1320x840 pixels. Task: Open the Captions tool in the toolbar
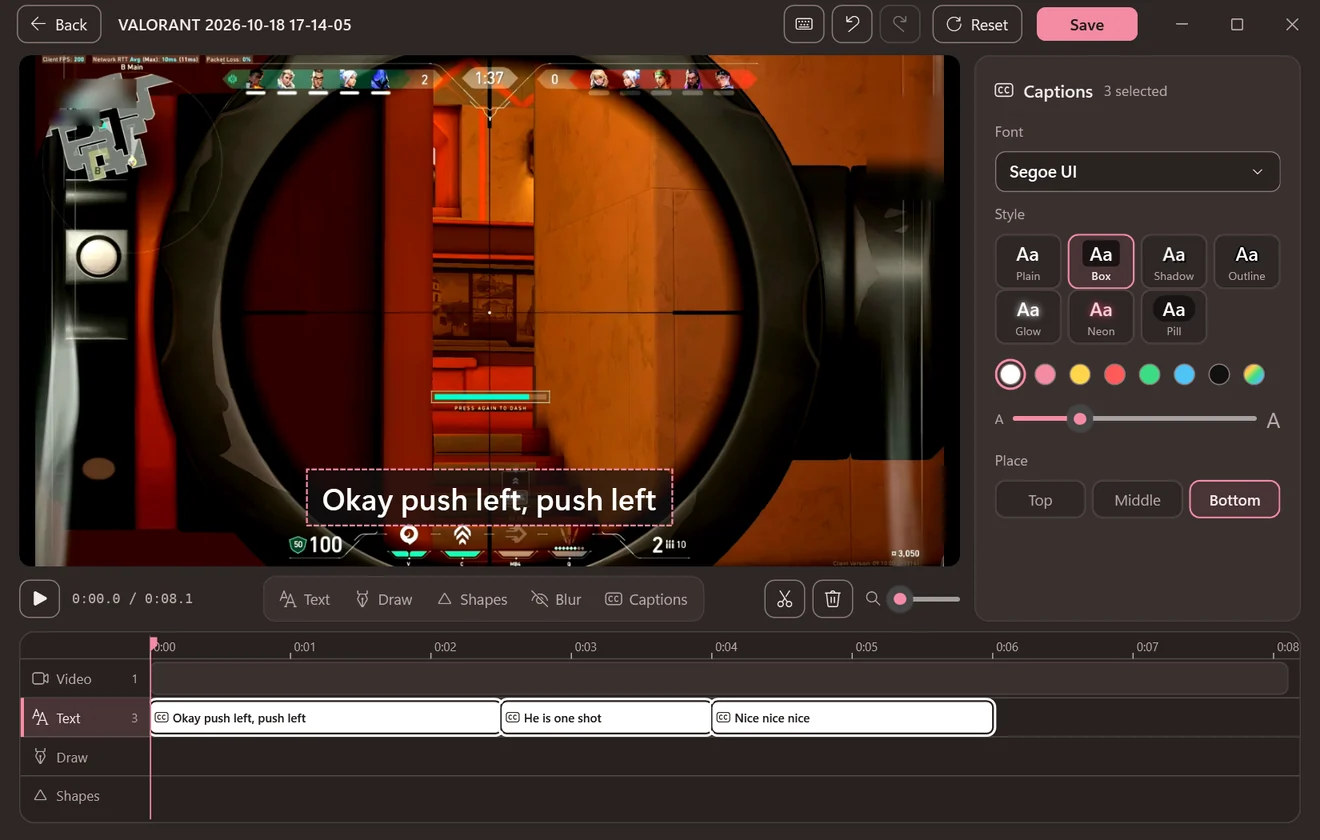pos(646,599)
